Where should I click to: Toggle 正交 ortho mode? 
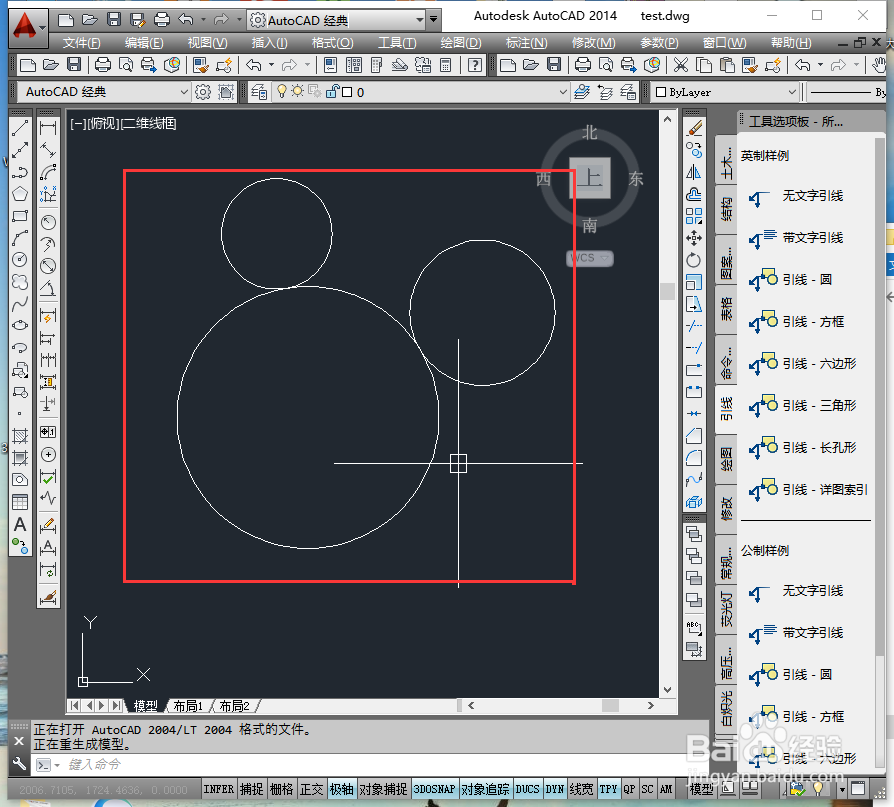coord(311,789)
